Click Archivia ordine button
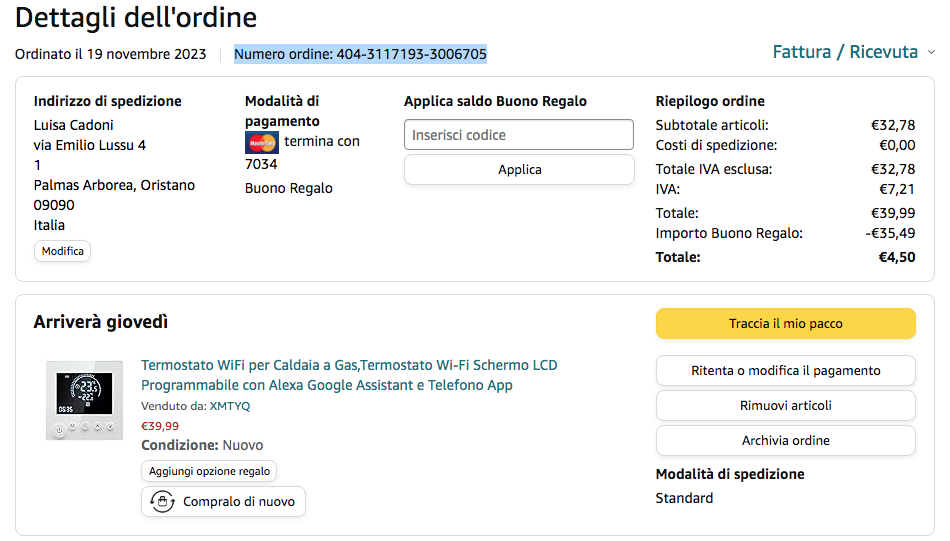The width and height of the screenshot is (950, 541). click(x=785, y=441)
